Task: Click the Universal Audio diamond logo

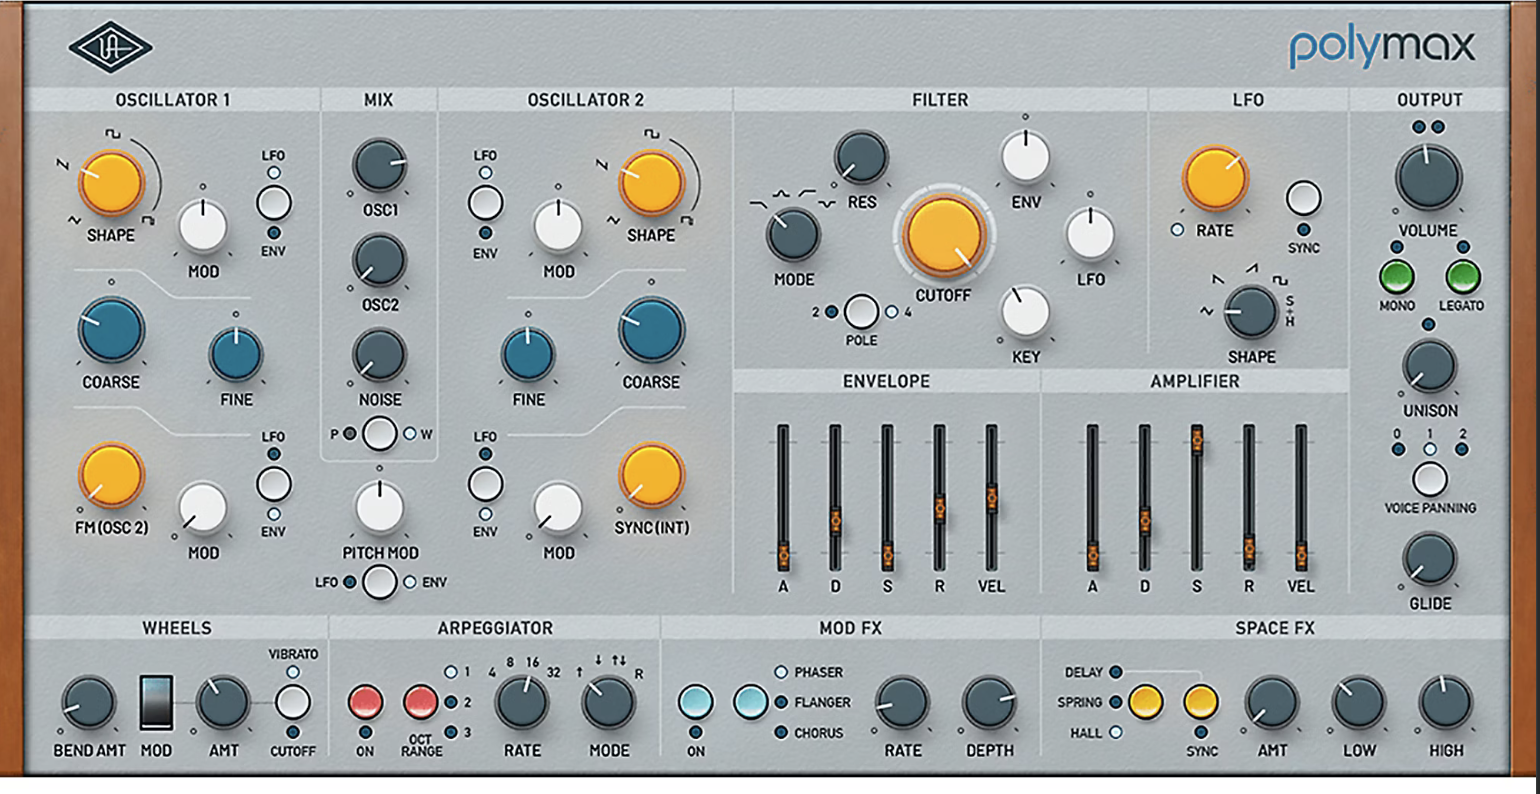Action: (x=110, y=47)
